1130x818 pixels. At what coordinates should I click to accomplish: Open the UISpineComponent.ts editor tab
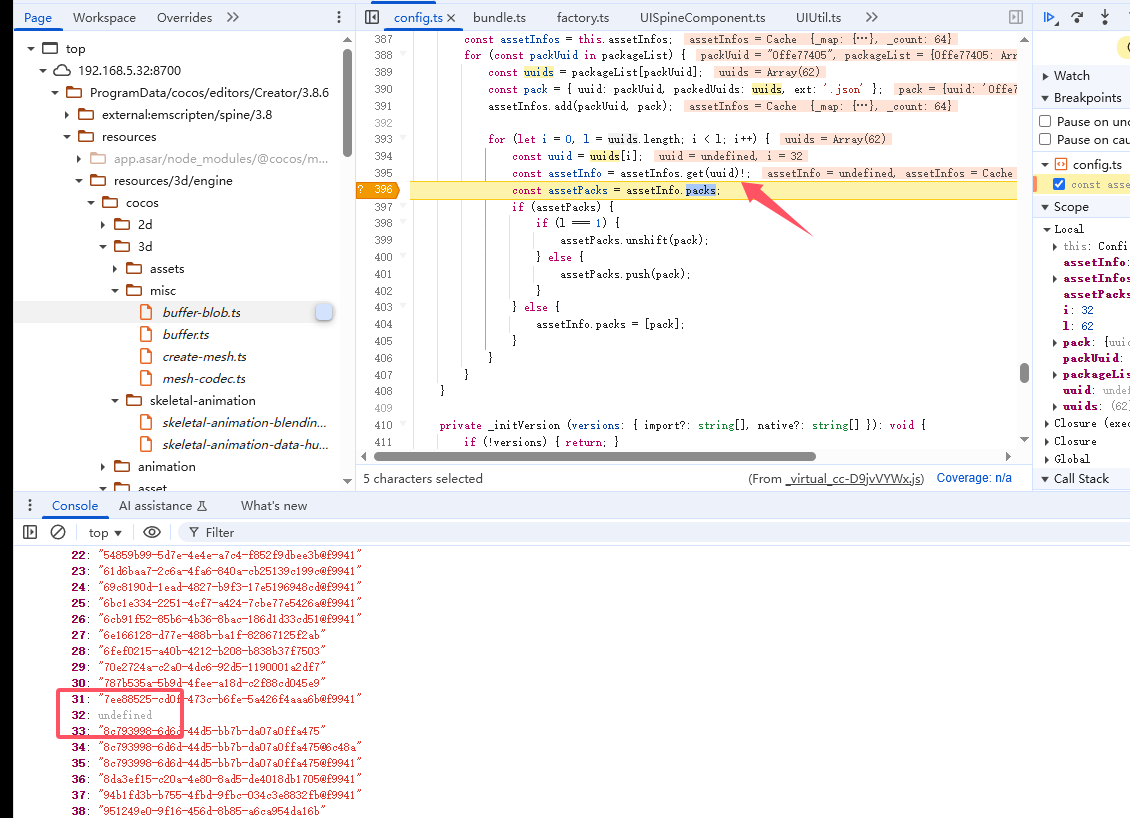(703, 17)
